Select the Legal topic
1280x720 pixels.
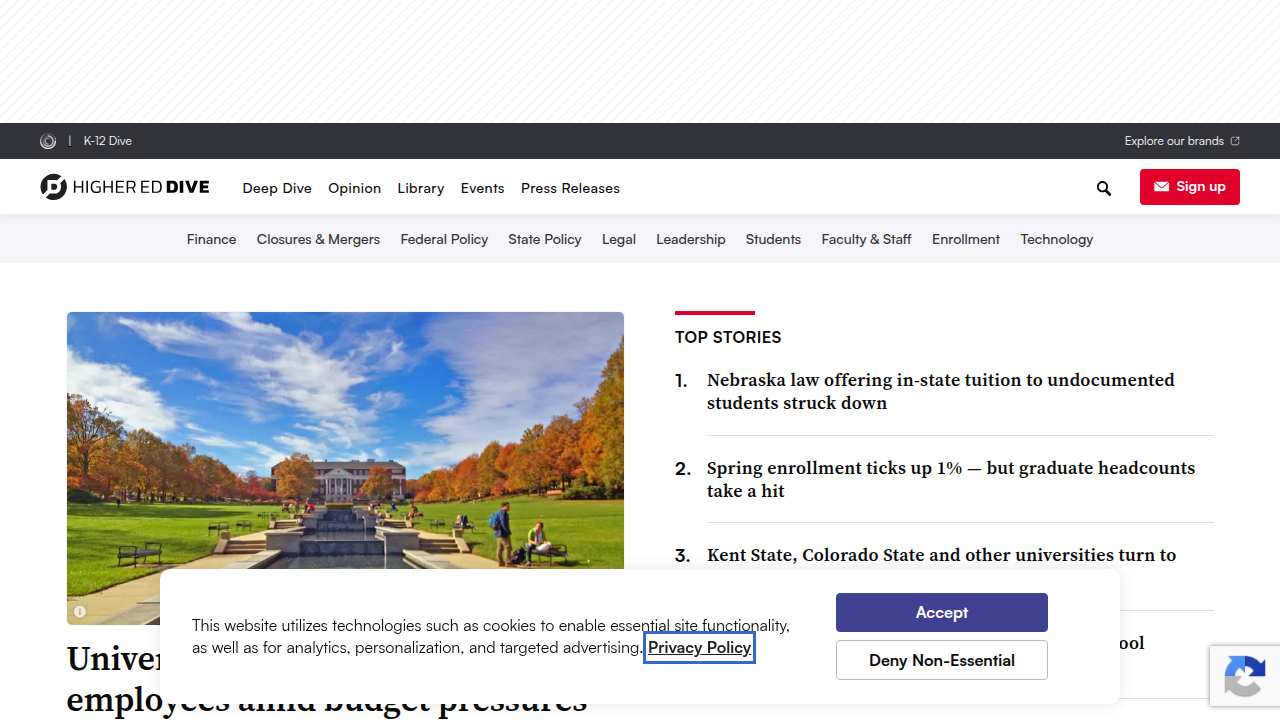pos(619,239)
